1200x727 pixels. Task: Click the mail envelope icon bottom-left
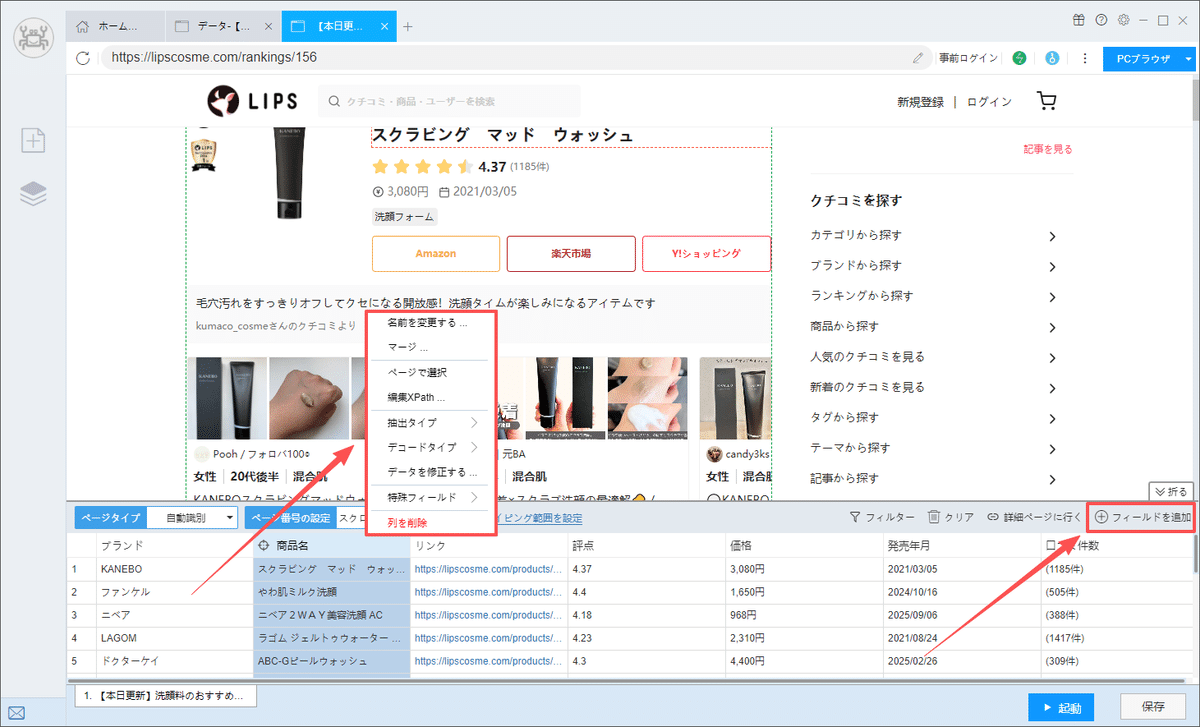(x=17, y=714)
